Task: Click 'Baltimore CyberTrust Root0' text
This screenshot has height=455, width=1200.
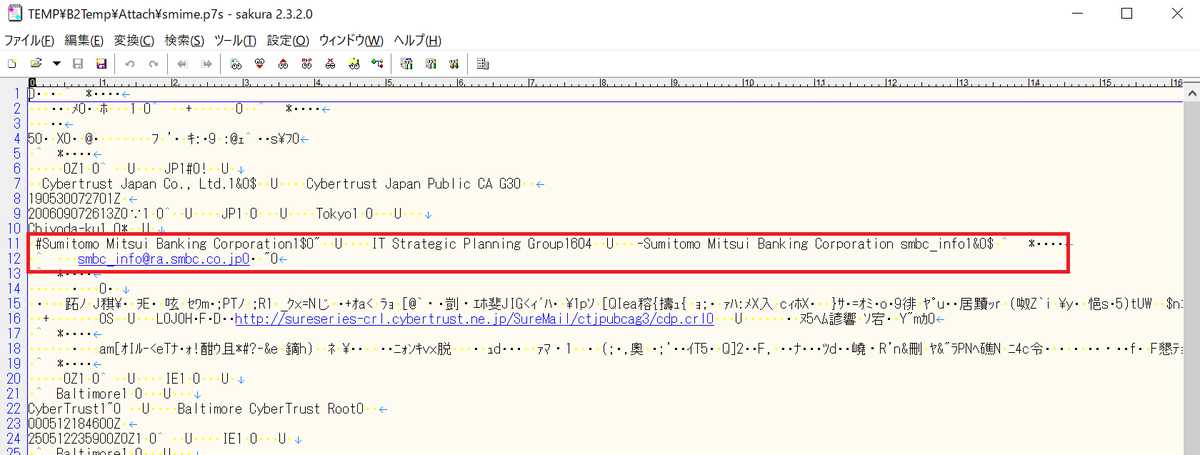Action: (269, 408)
